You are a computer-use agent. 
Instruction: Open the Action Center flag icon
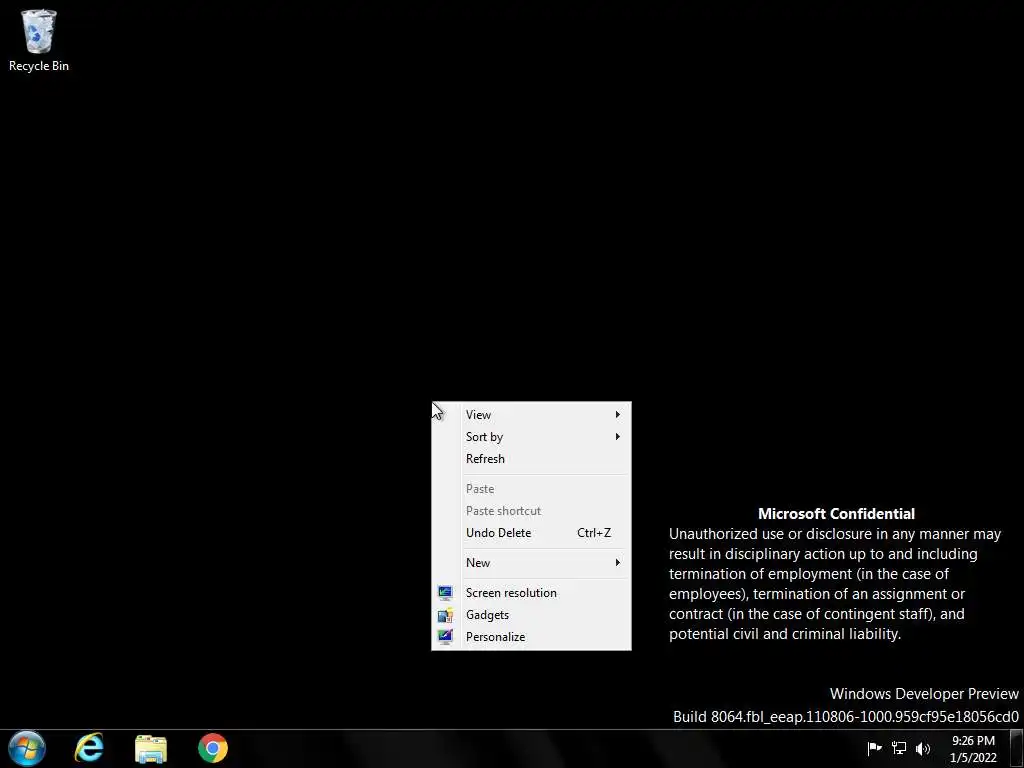(x=874, y=748)
